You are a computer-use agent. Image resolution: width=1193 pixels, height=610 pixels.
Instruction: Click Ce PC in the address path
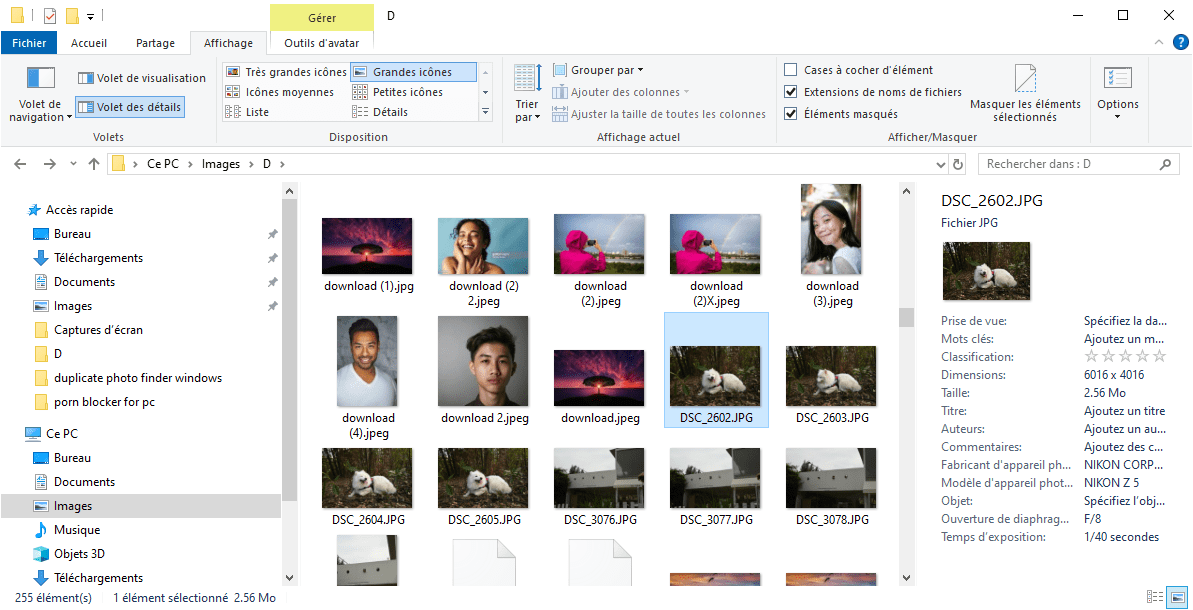pyautogui.click(x=163, y=164)
